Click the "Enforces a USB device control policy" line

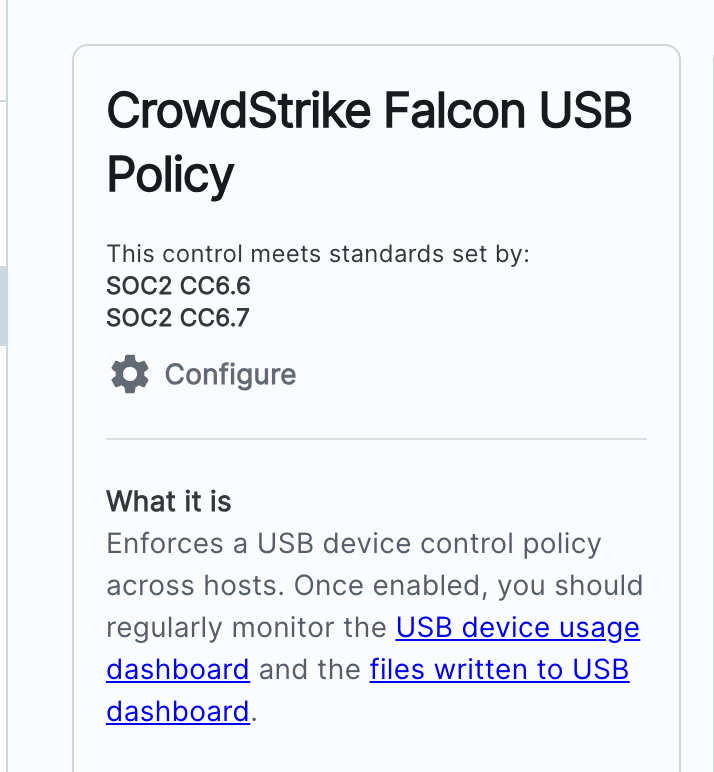[x=354, y=545]
